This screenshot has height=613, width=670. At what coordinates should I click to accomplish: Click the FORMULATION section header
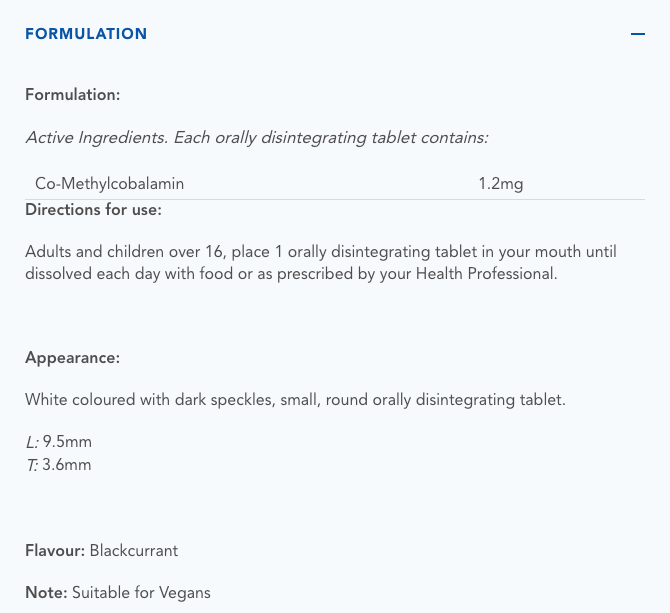click(86, 34)
